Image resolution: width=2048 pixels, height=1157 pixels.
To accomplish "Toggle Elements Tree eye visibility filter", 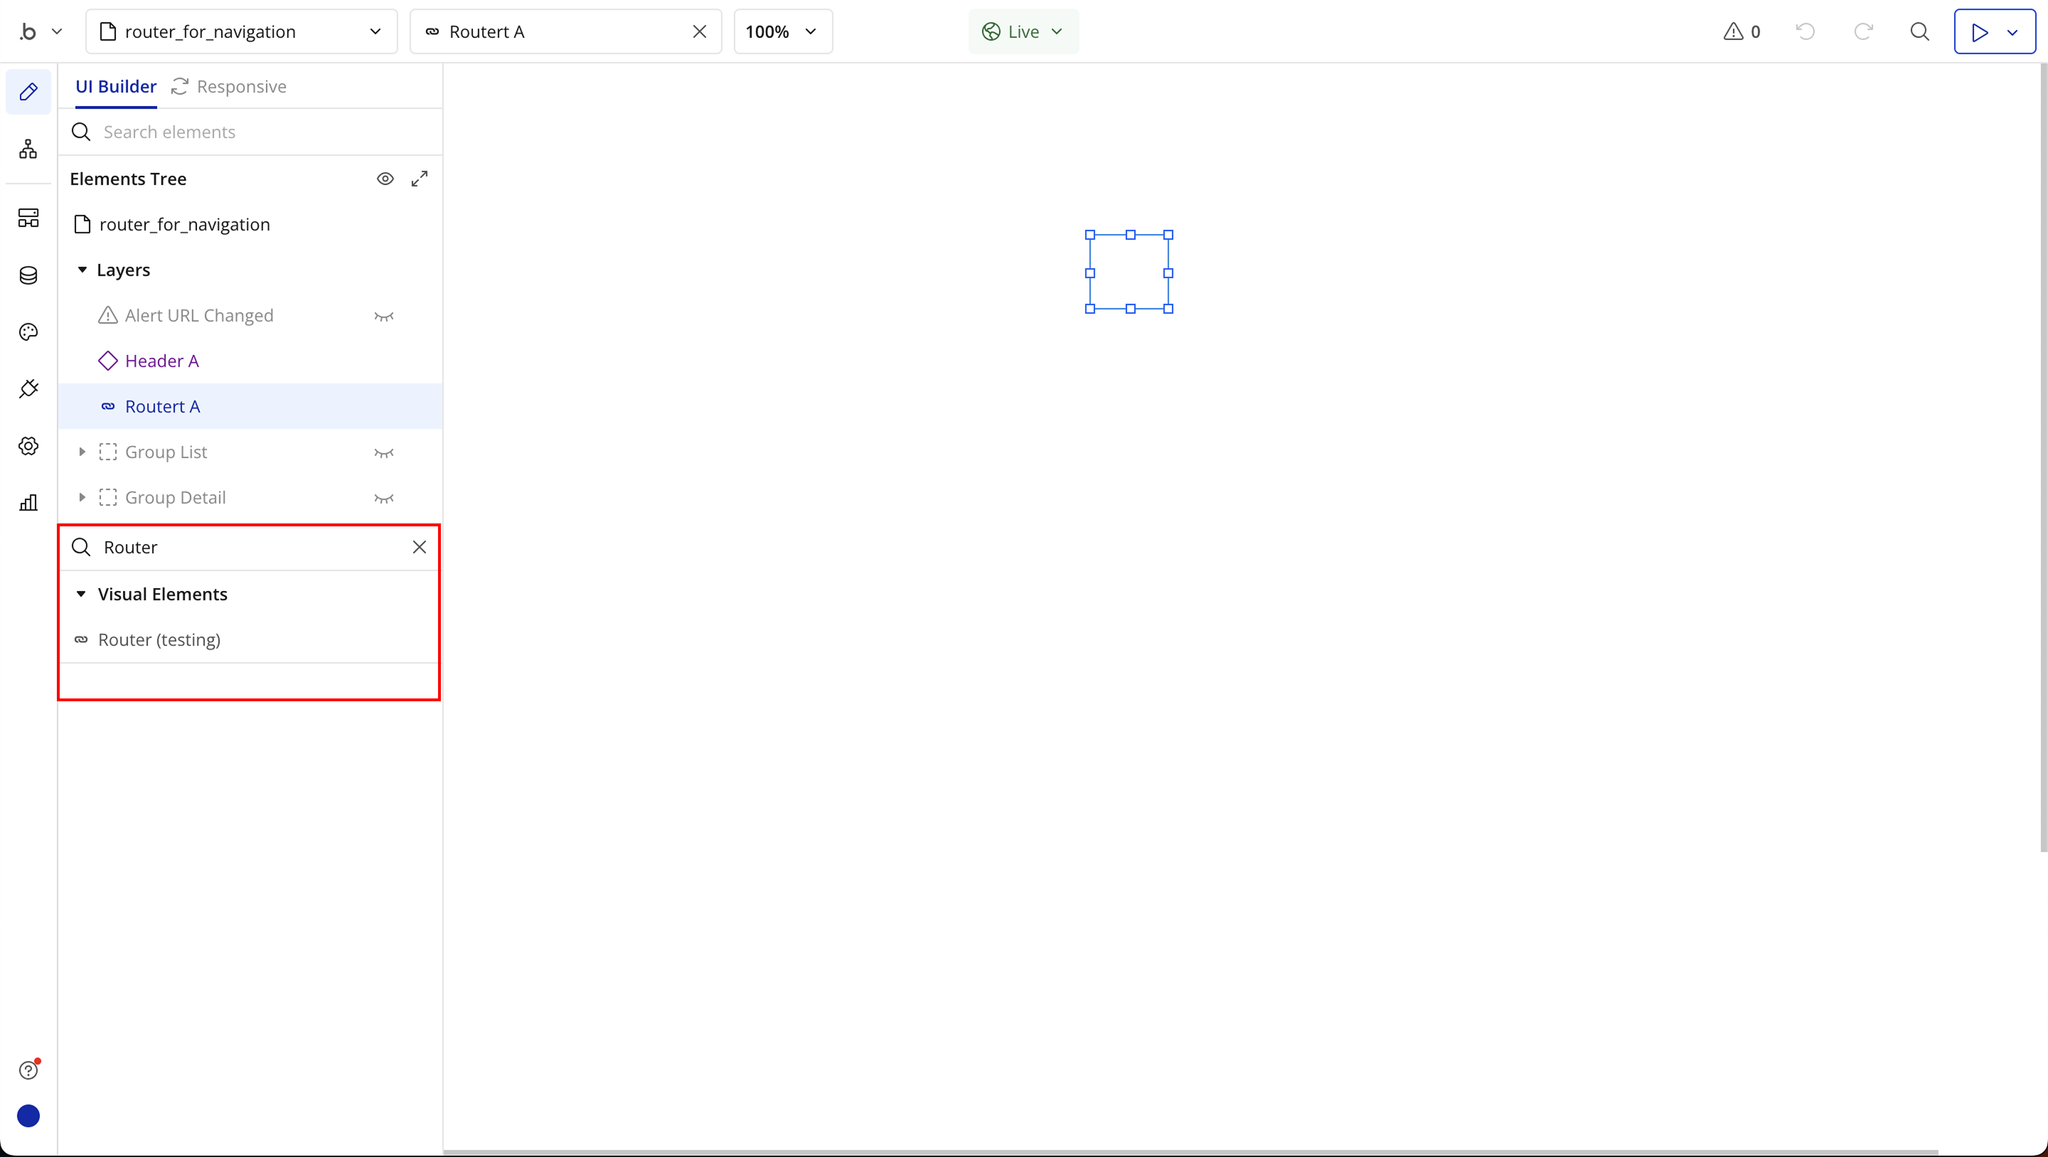I will pos(385,179).
